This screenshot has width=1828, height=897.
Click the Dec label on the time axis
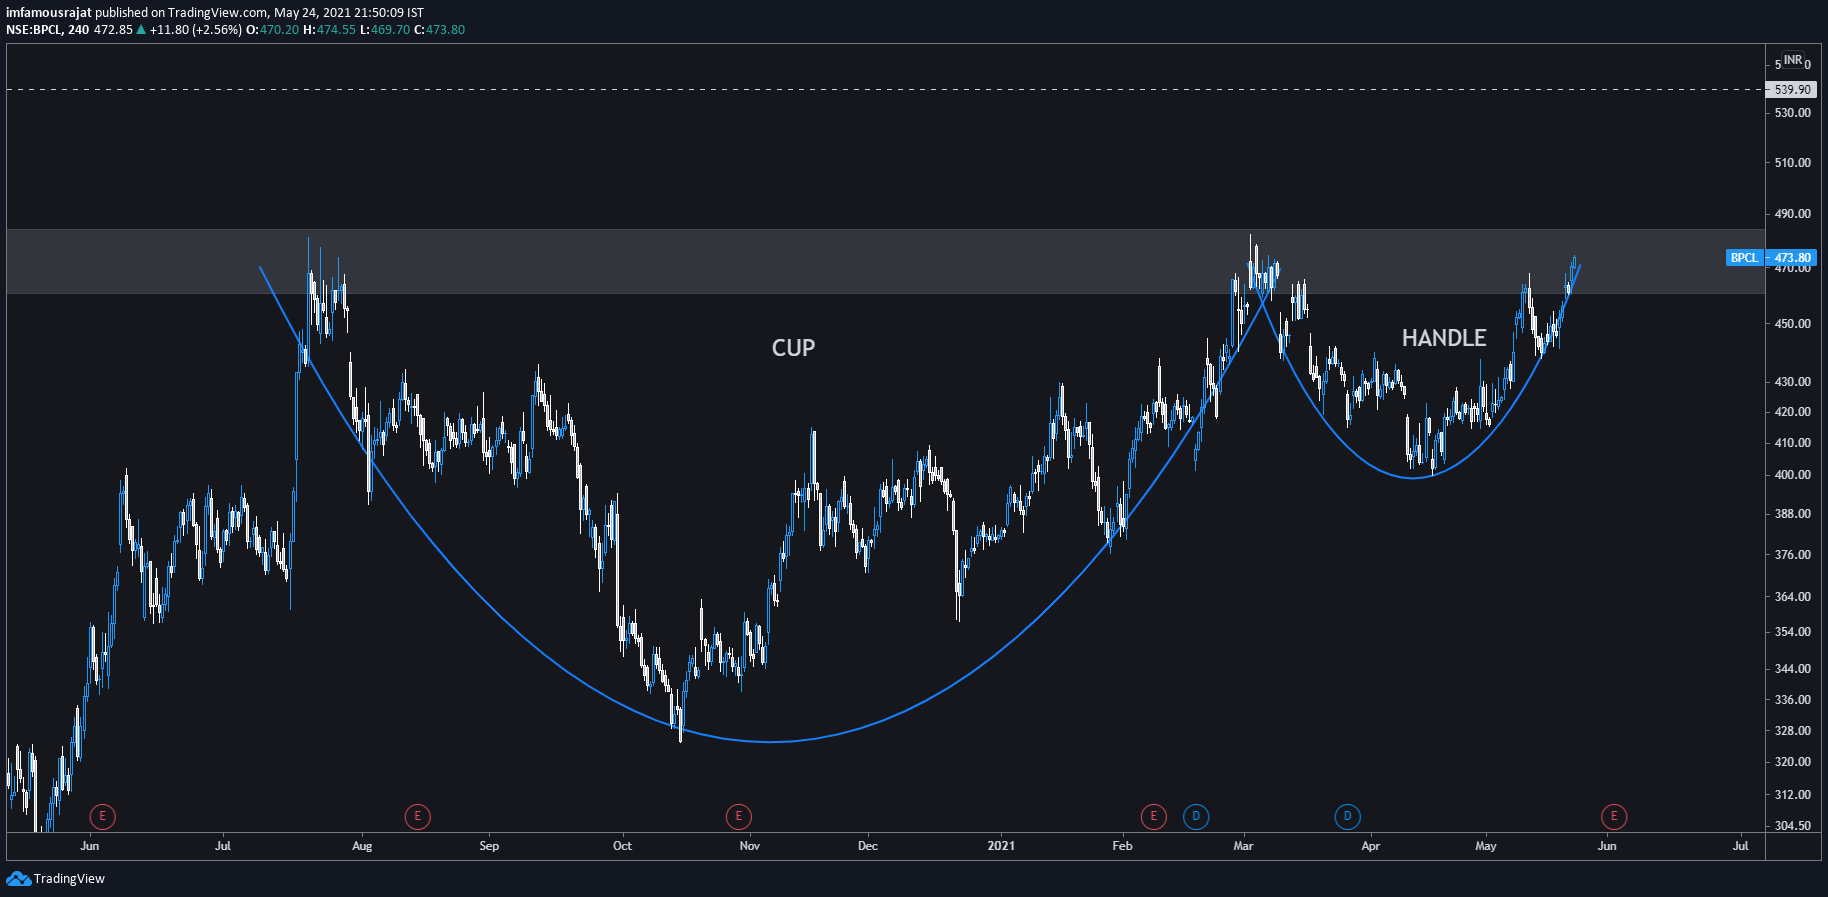(x=868, y=846)
